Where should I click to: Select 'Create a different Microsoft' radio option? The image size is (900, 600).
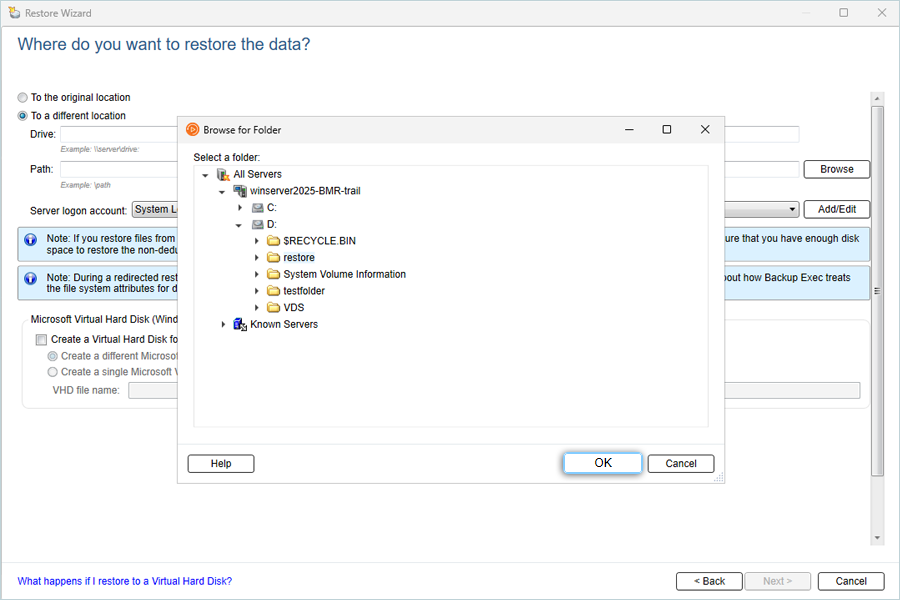click(53, 356)
